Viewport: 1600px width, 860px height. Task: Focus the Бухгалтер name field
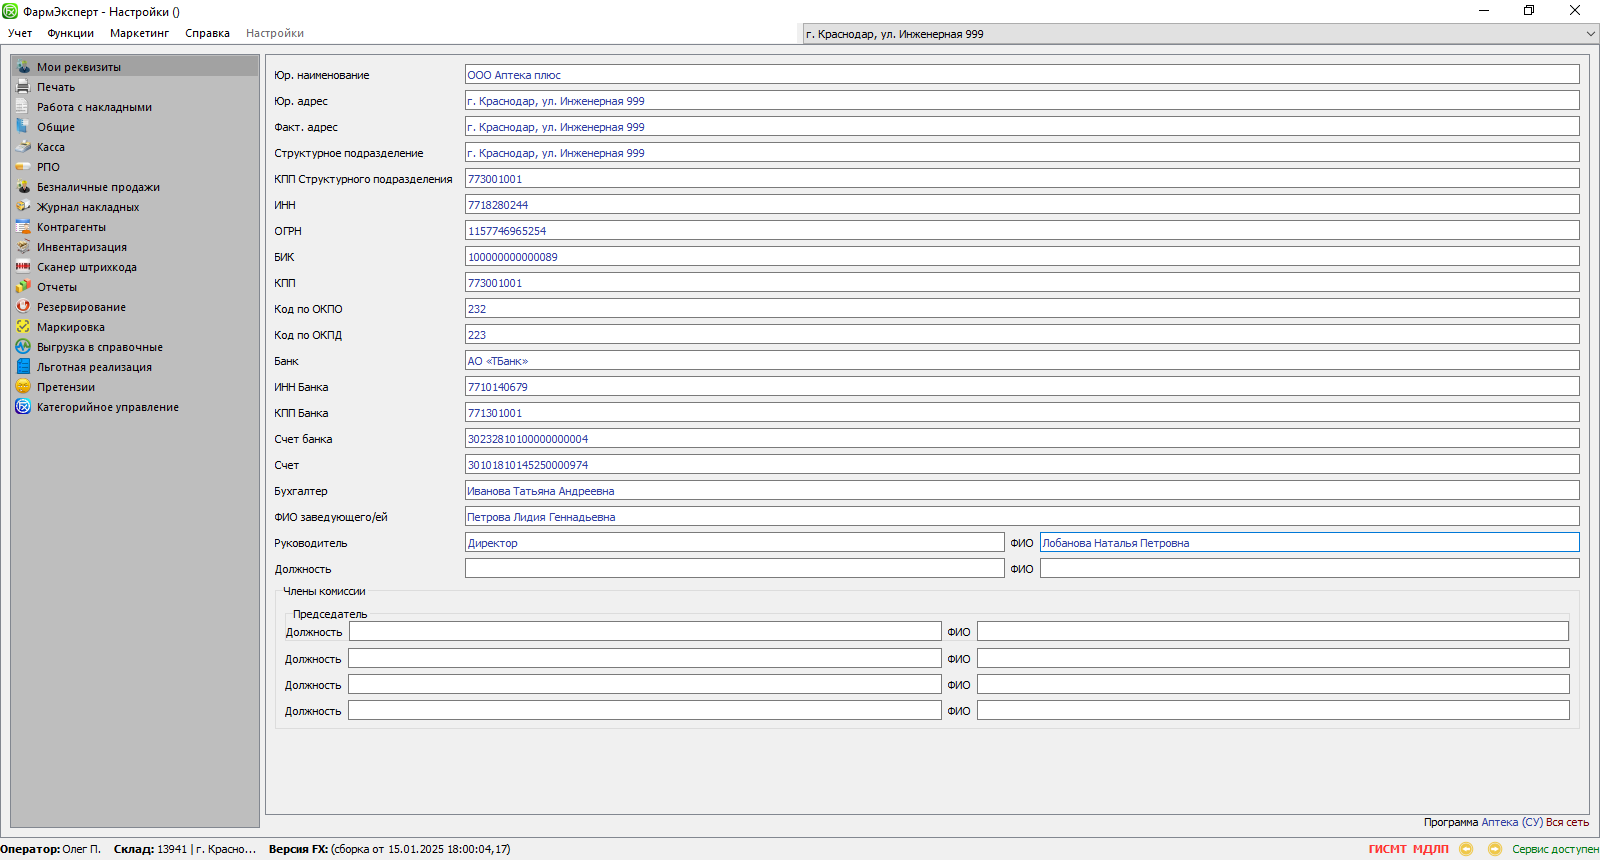[x=1021, y=491]
